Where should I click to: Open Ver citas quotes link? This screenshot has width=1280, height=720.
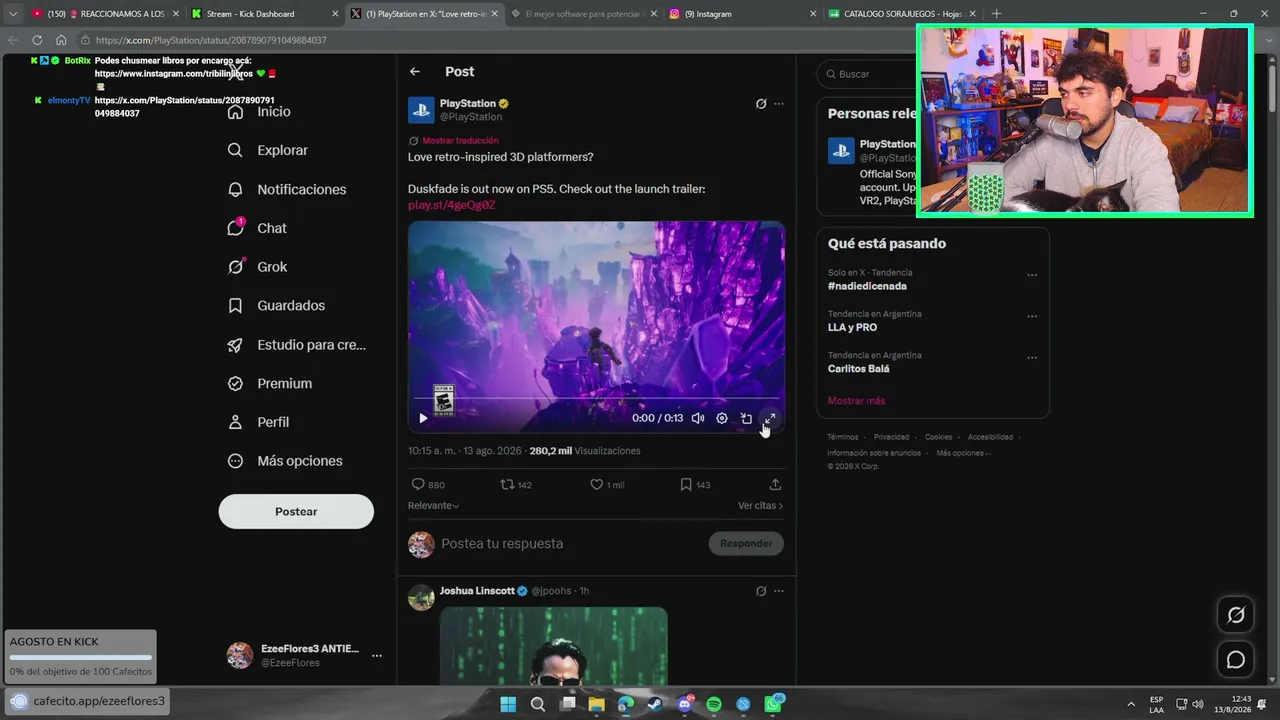(760, 506)
